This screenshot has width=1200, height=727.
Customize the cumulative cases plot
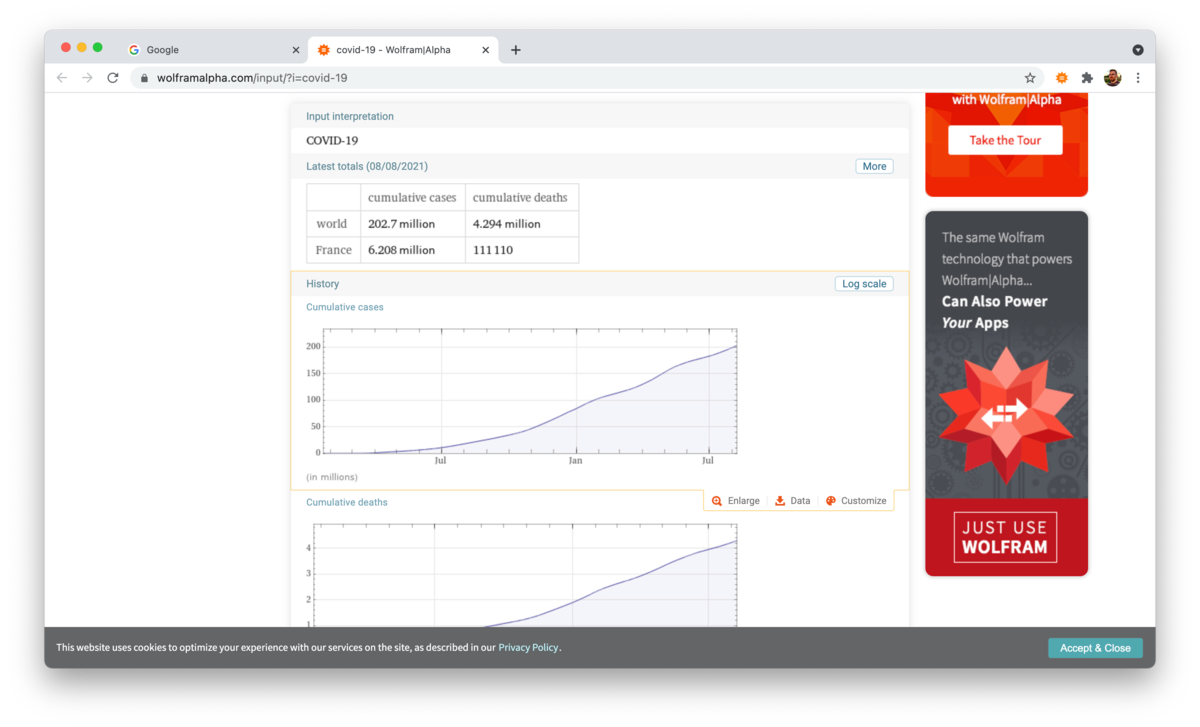click(856, 501)
